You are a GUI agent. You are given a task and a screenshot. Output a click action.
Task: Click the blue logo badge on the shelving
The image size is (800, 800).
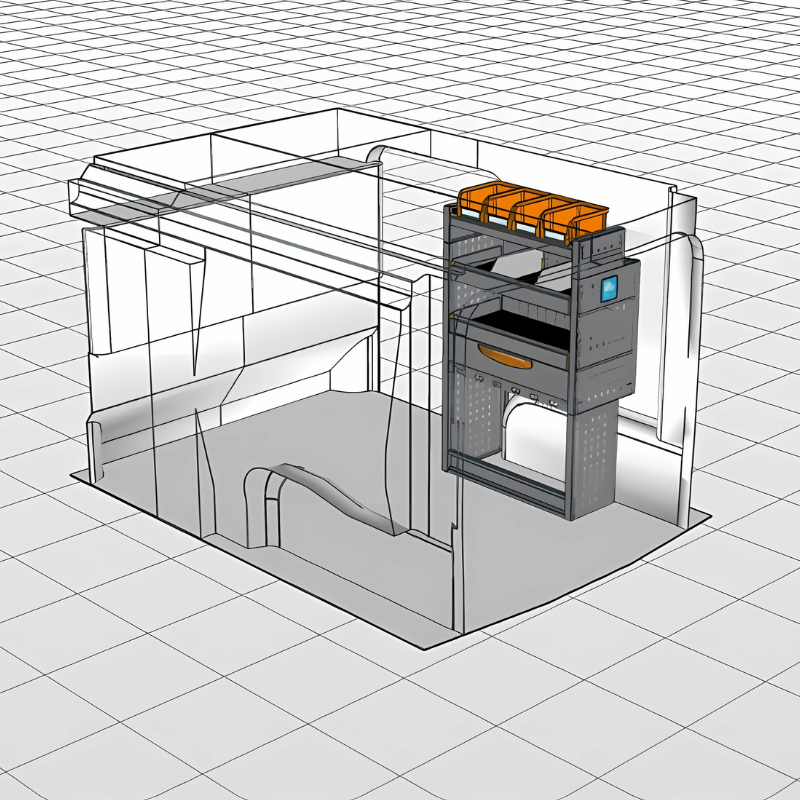coord(609,291)
